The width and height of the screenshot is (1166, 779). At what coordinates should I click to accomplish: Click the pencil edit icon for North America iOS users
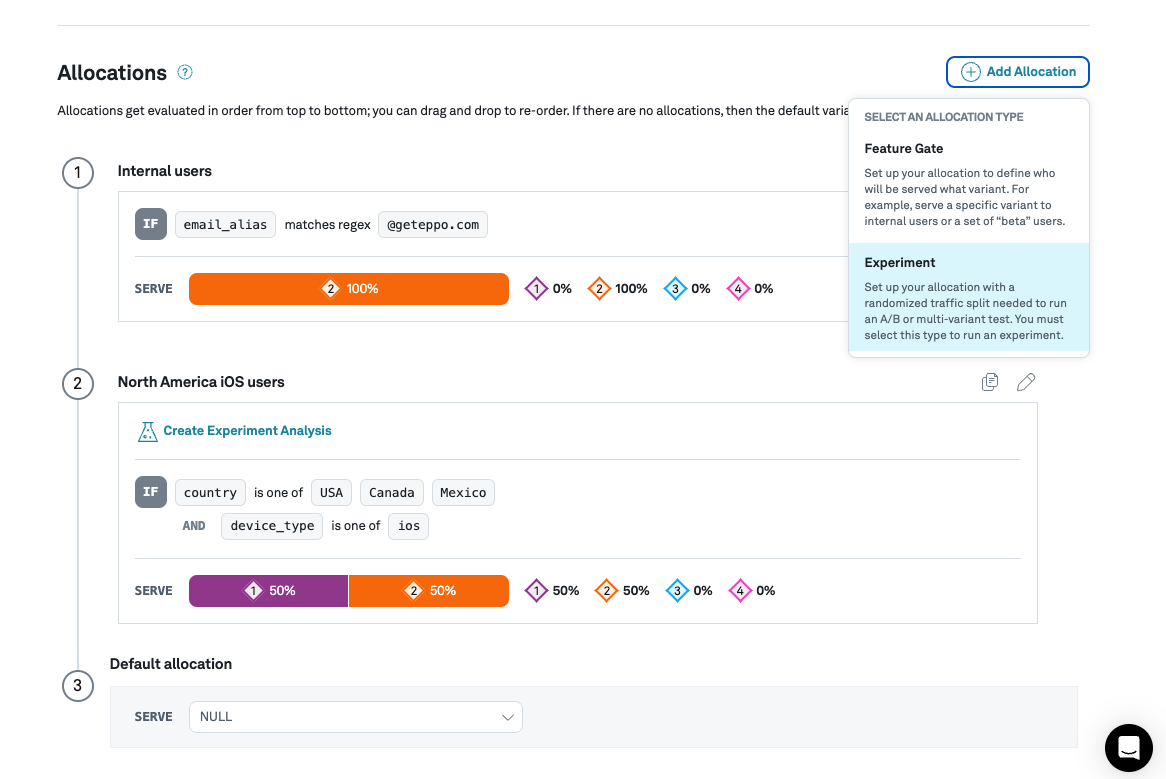pos(1026,382)
